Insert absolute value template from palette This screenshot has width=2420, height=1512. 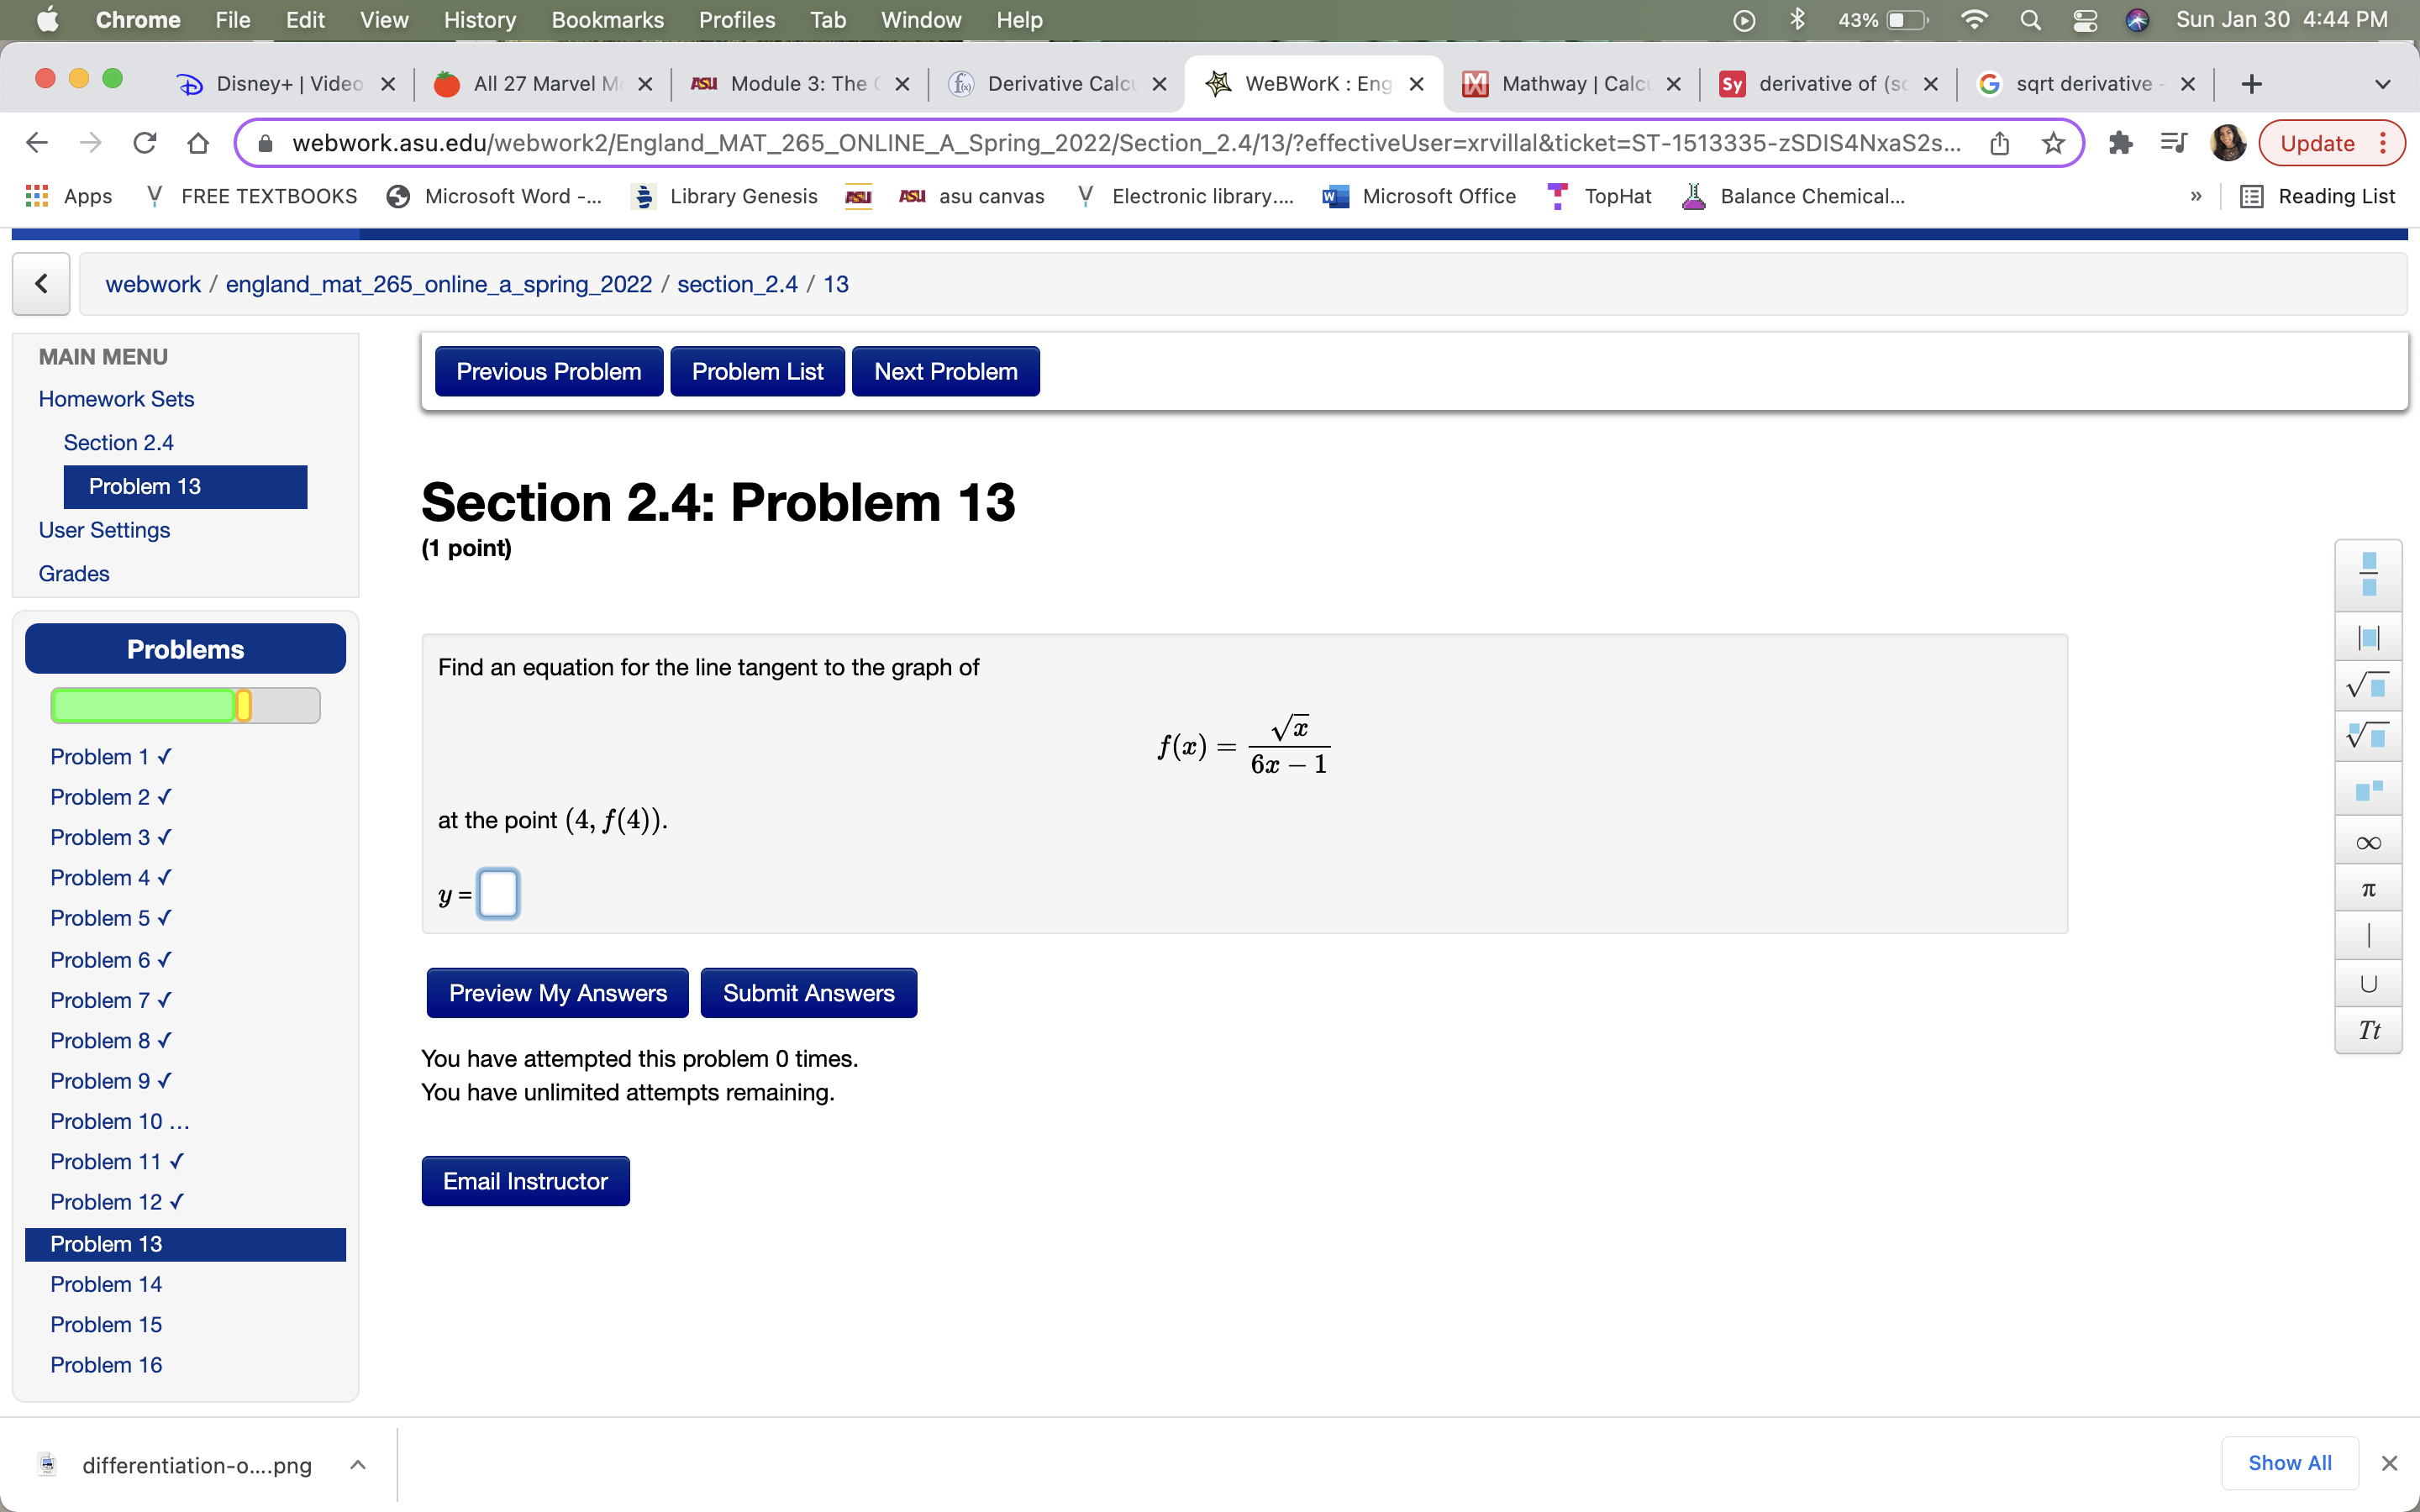coord(2367,637)
